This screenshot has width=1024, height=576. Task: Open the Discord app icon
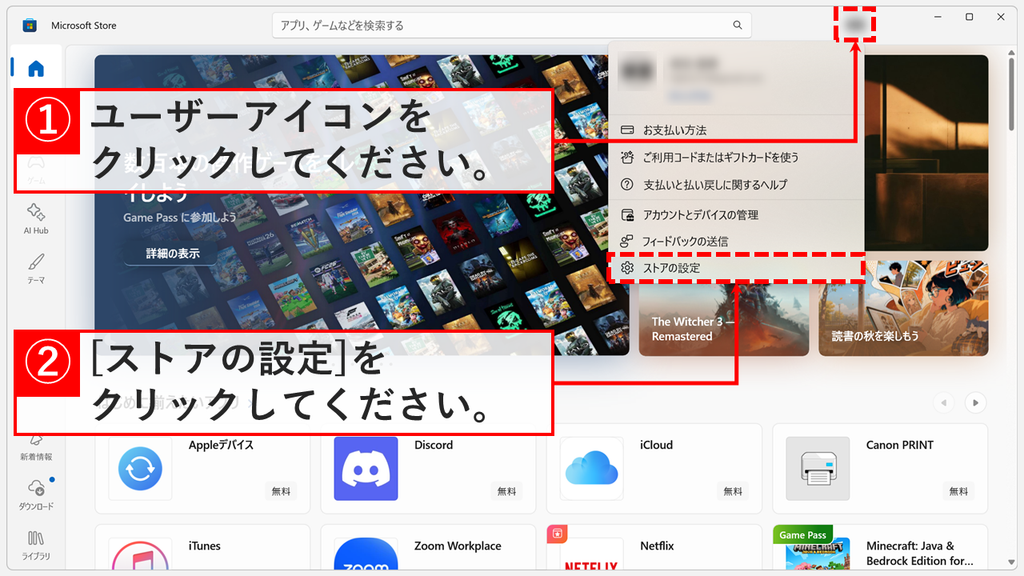366,469
